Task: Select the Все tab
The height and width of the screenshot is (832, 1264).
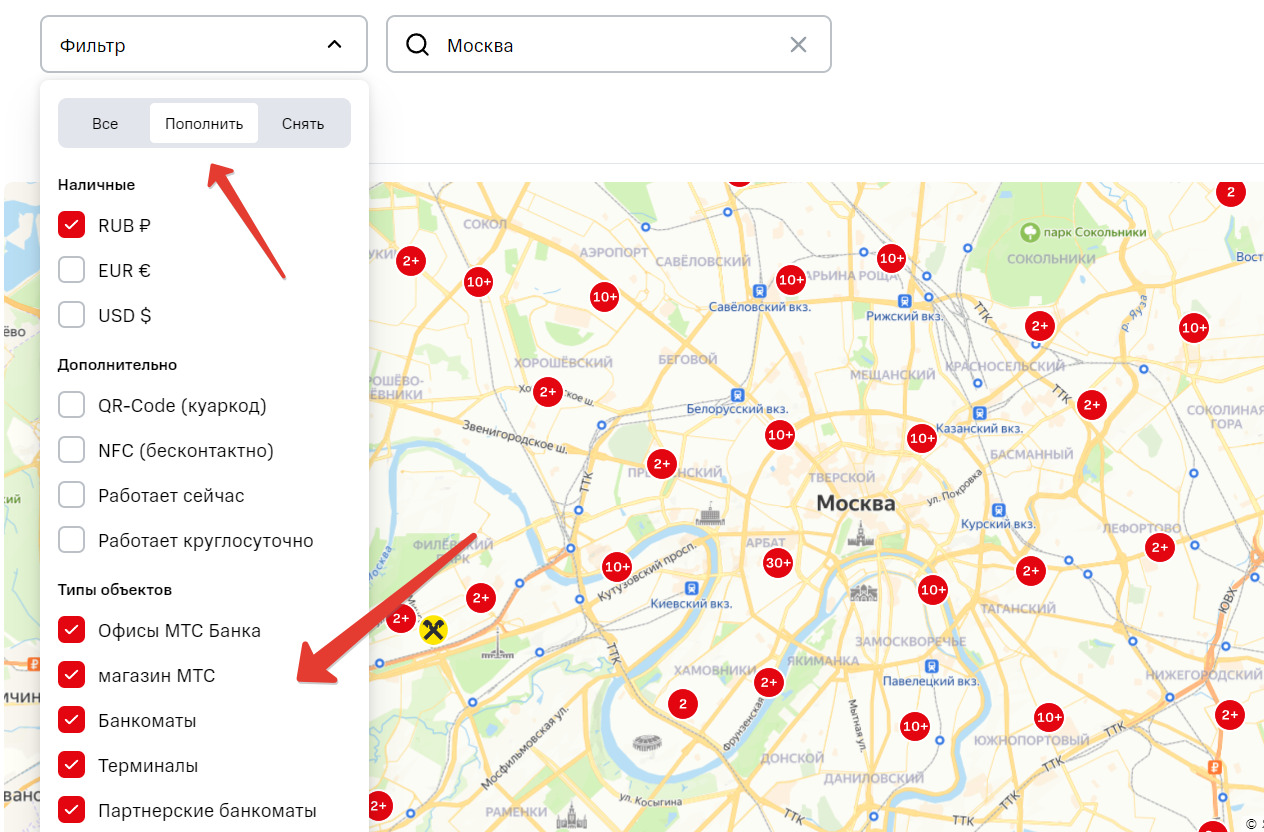Action: pyautogui.click(x=105, y=124)
